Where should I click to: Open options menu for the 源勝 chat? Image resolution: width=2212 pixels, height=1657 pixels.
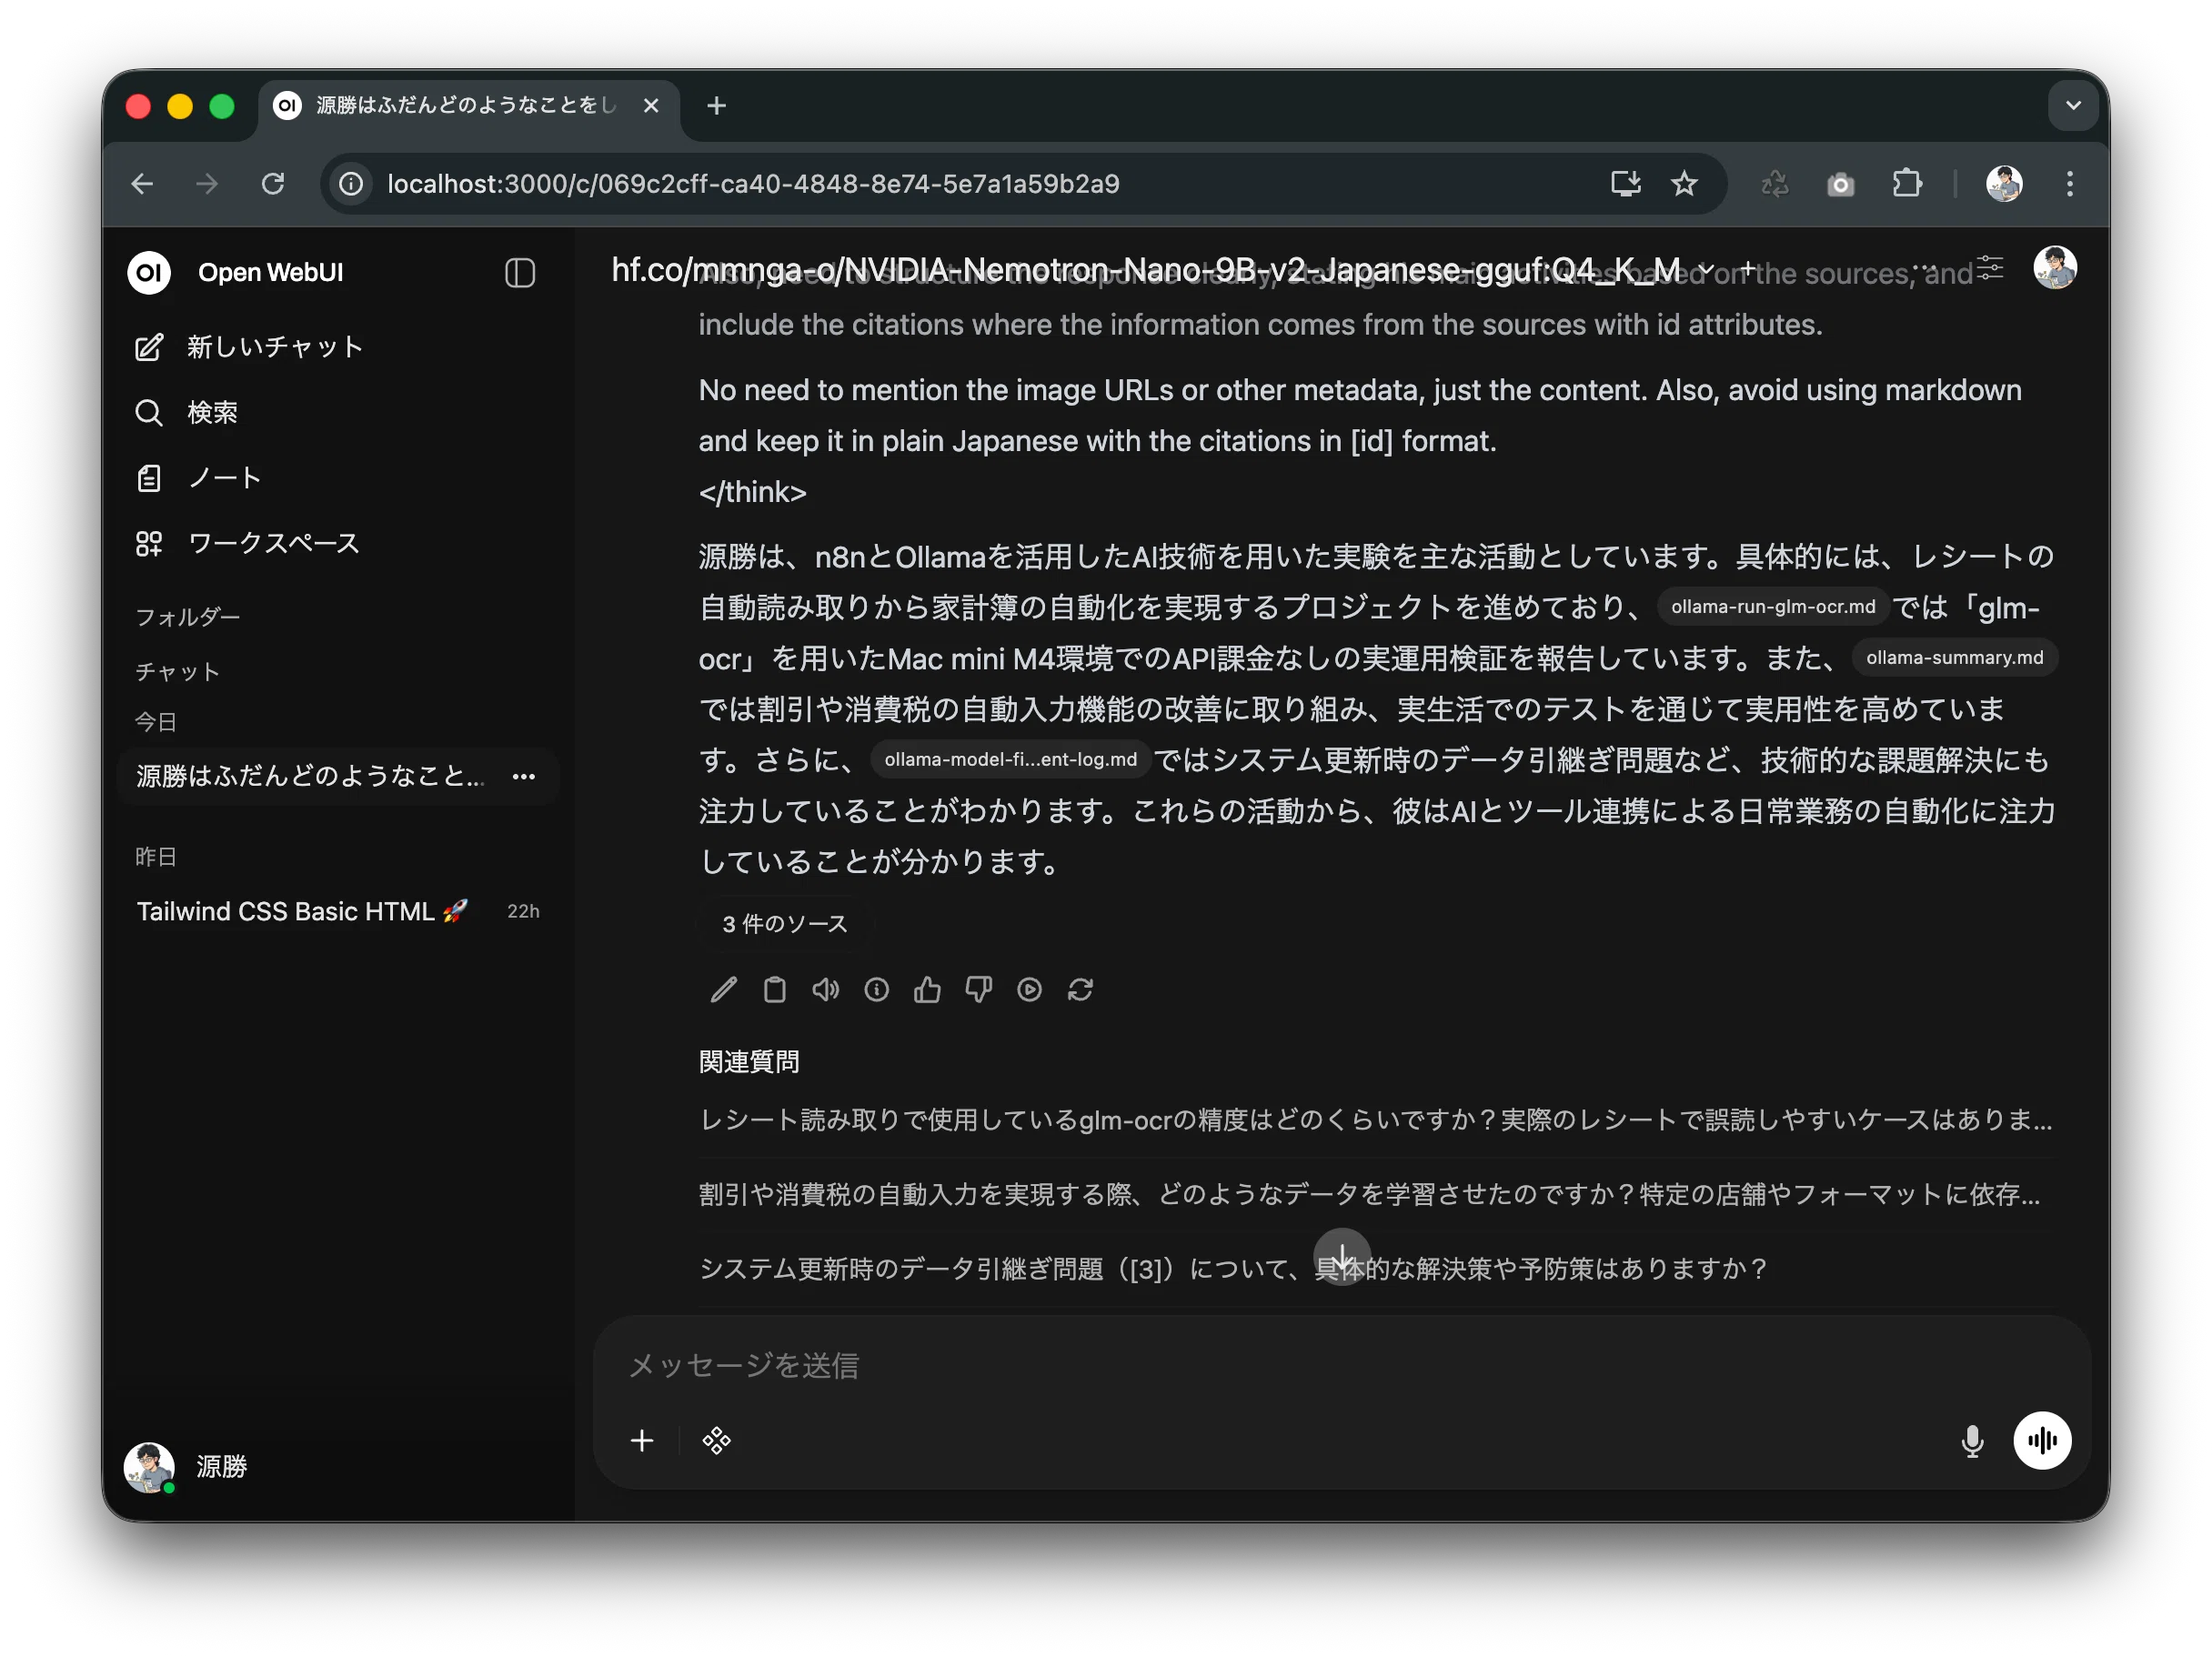(524, 776)
